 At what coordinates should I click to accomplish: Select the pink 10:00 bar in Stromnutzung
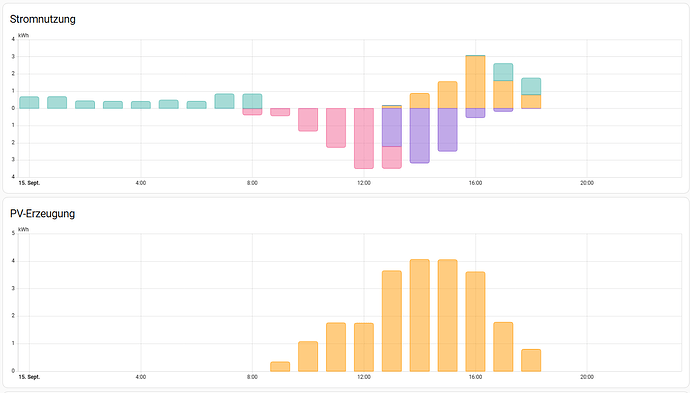pyautogui.click(x=308, y=120)
